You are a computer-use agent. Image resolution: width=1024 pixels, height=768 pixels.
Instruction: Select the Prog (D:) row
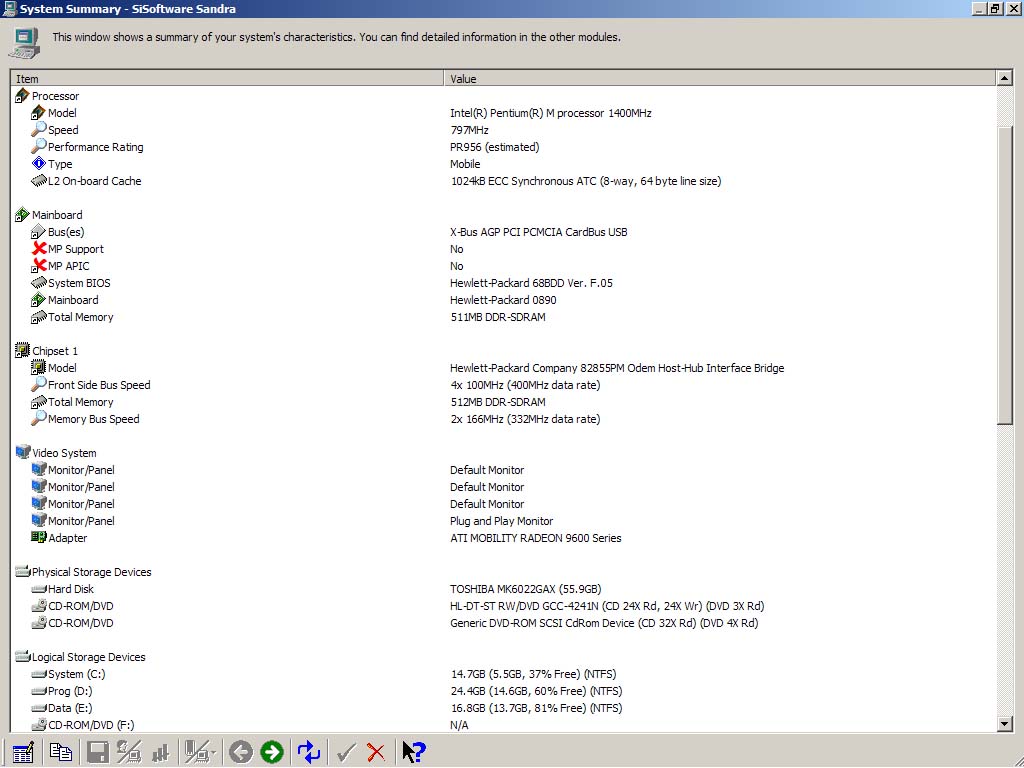click(x=70, y=690)
